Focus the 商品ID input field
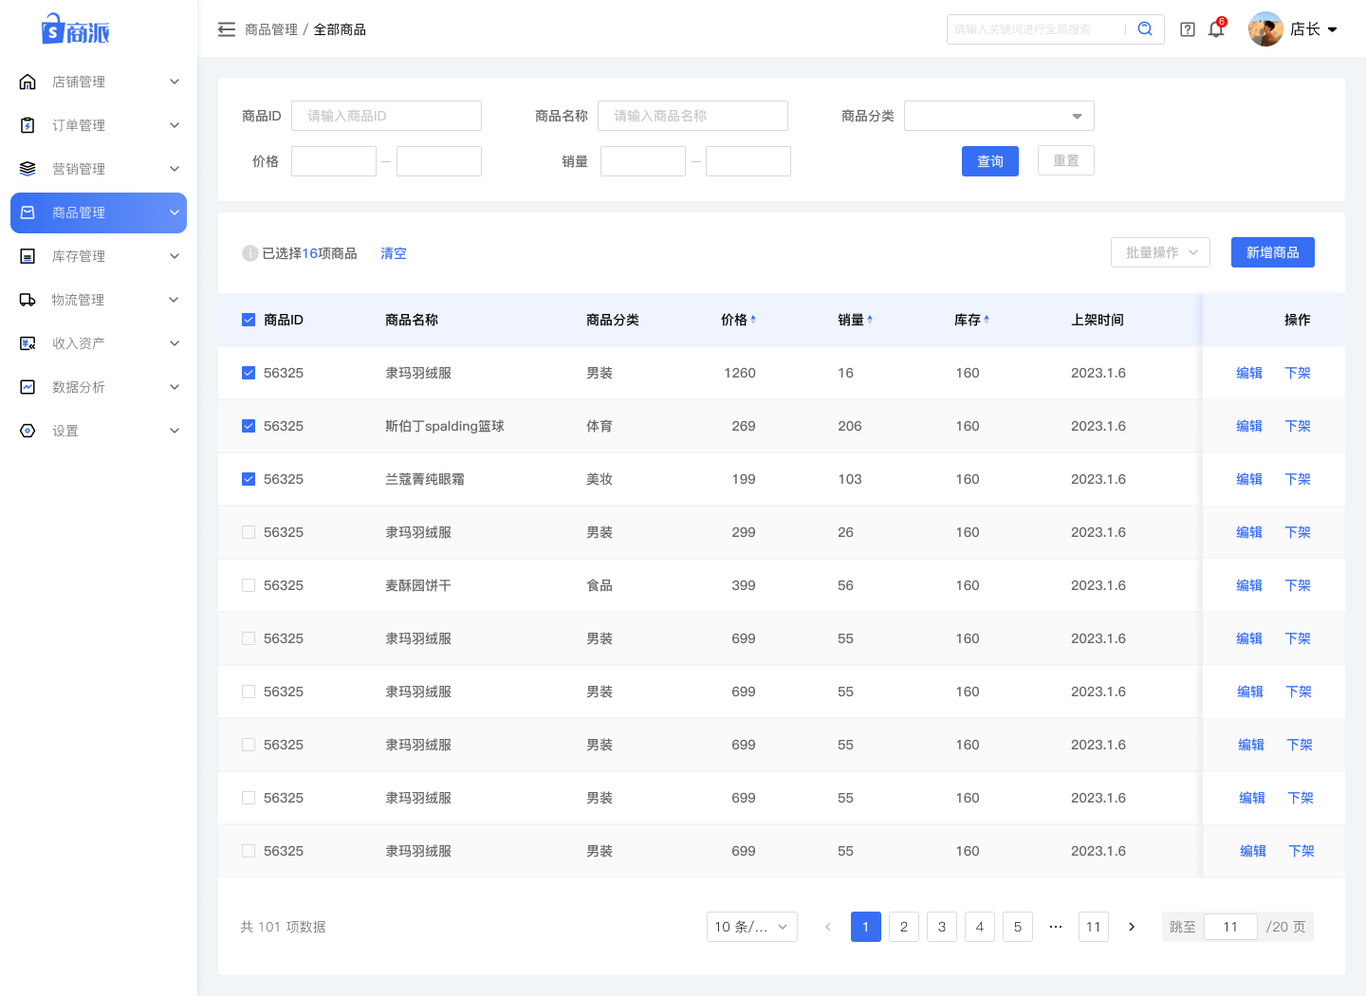The height and width of the screenshot is (996, 1366). coord(386,116)
